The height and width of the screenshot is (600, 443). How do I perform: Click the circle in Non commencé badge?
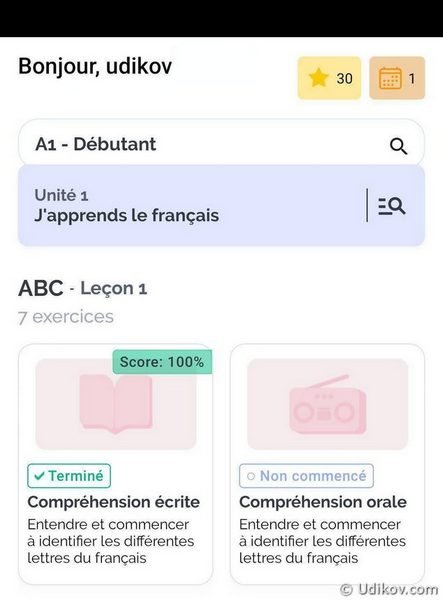tap(251, 476)
